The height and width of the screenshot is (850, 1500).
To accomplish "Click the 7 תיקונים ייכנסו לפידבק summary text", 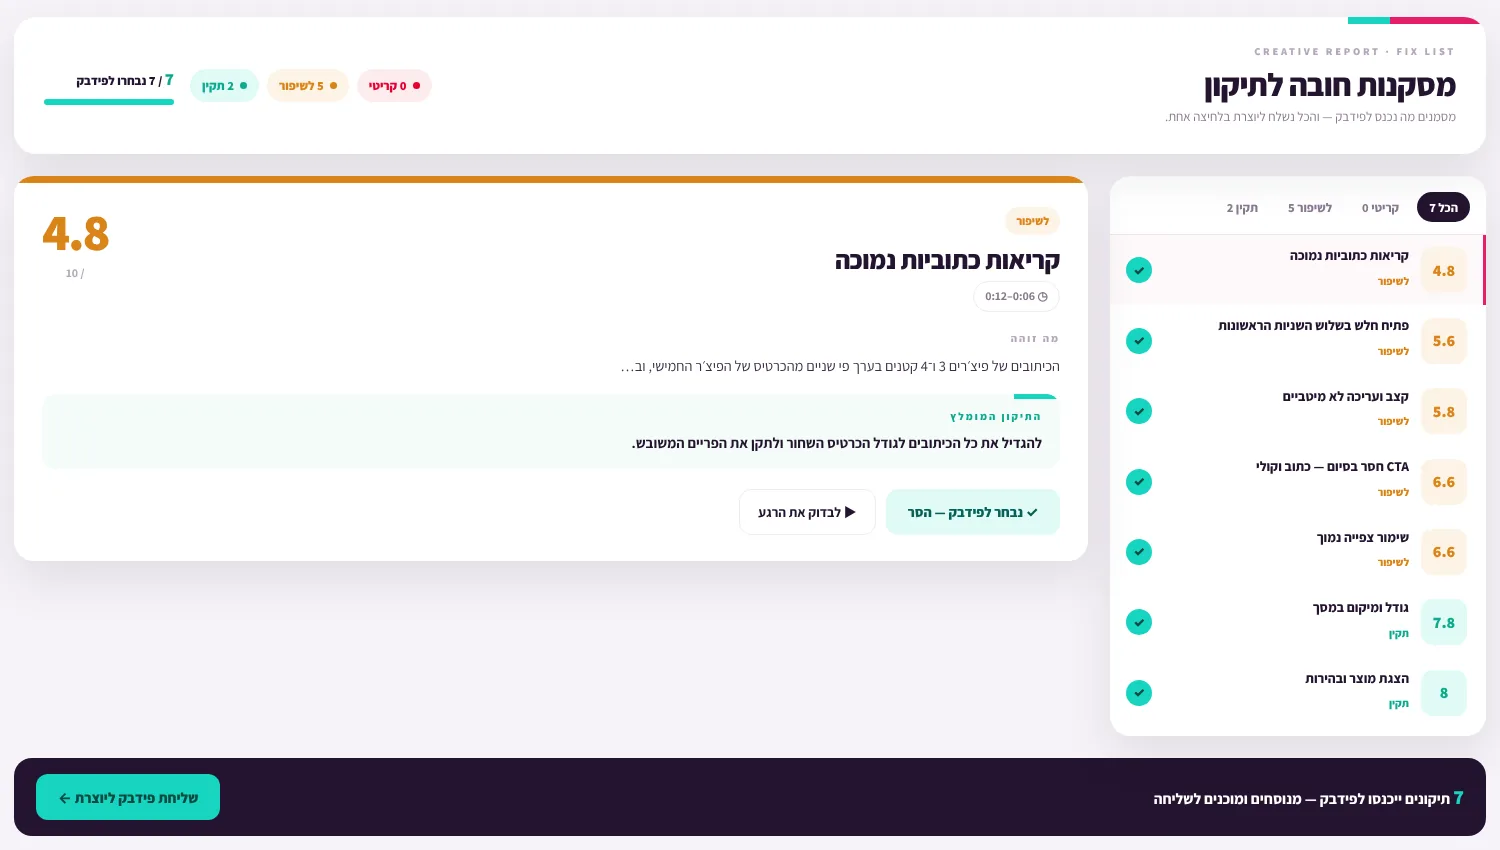I will (x=1308, y=798).
